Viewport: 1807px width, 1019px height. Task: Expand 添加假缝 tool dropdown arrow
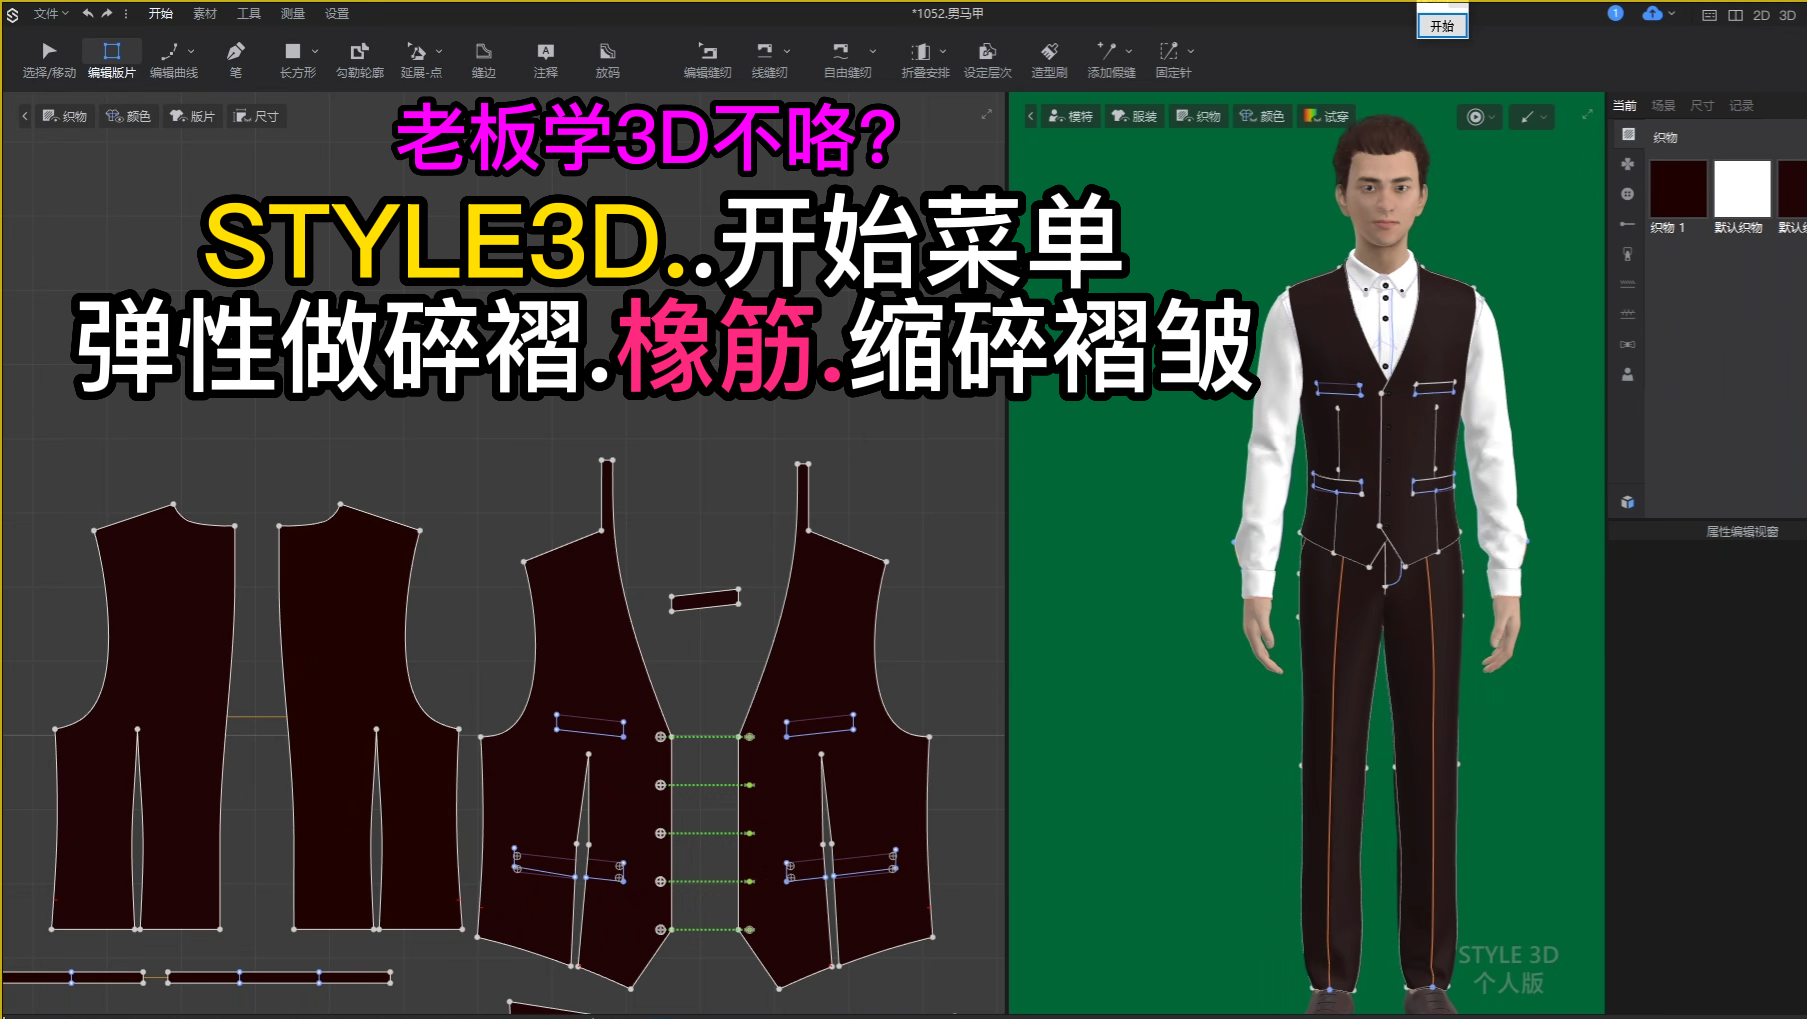coord(1129,51)
